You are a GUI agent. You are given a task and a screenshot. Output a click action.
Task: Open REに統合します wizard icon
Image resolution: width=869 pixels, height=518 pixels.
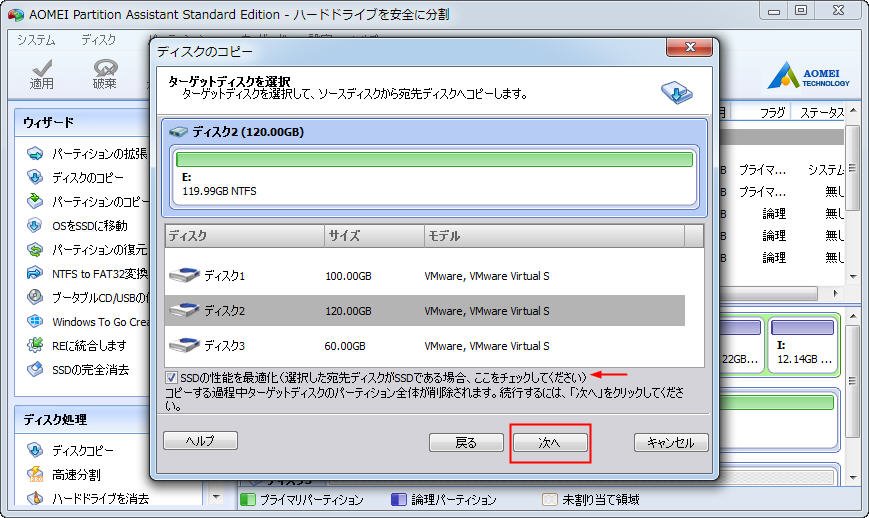(35, 345)
